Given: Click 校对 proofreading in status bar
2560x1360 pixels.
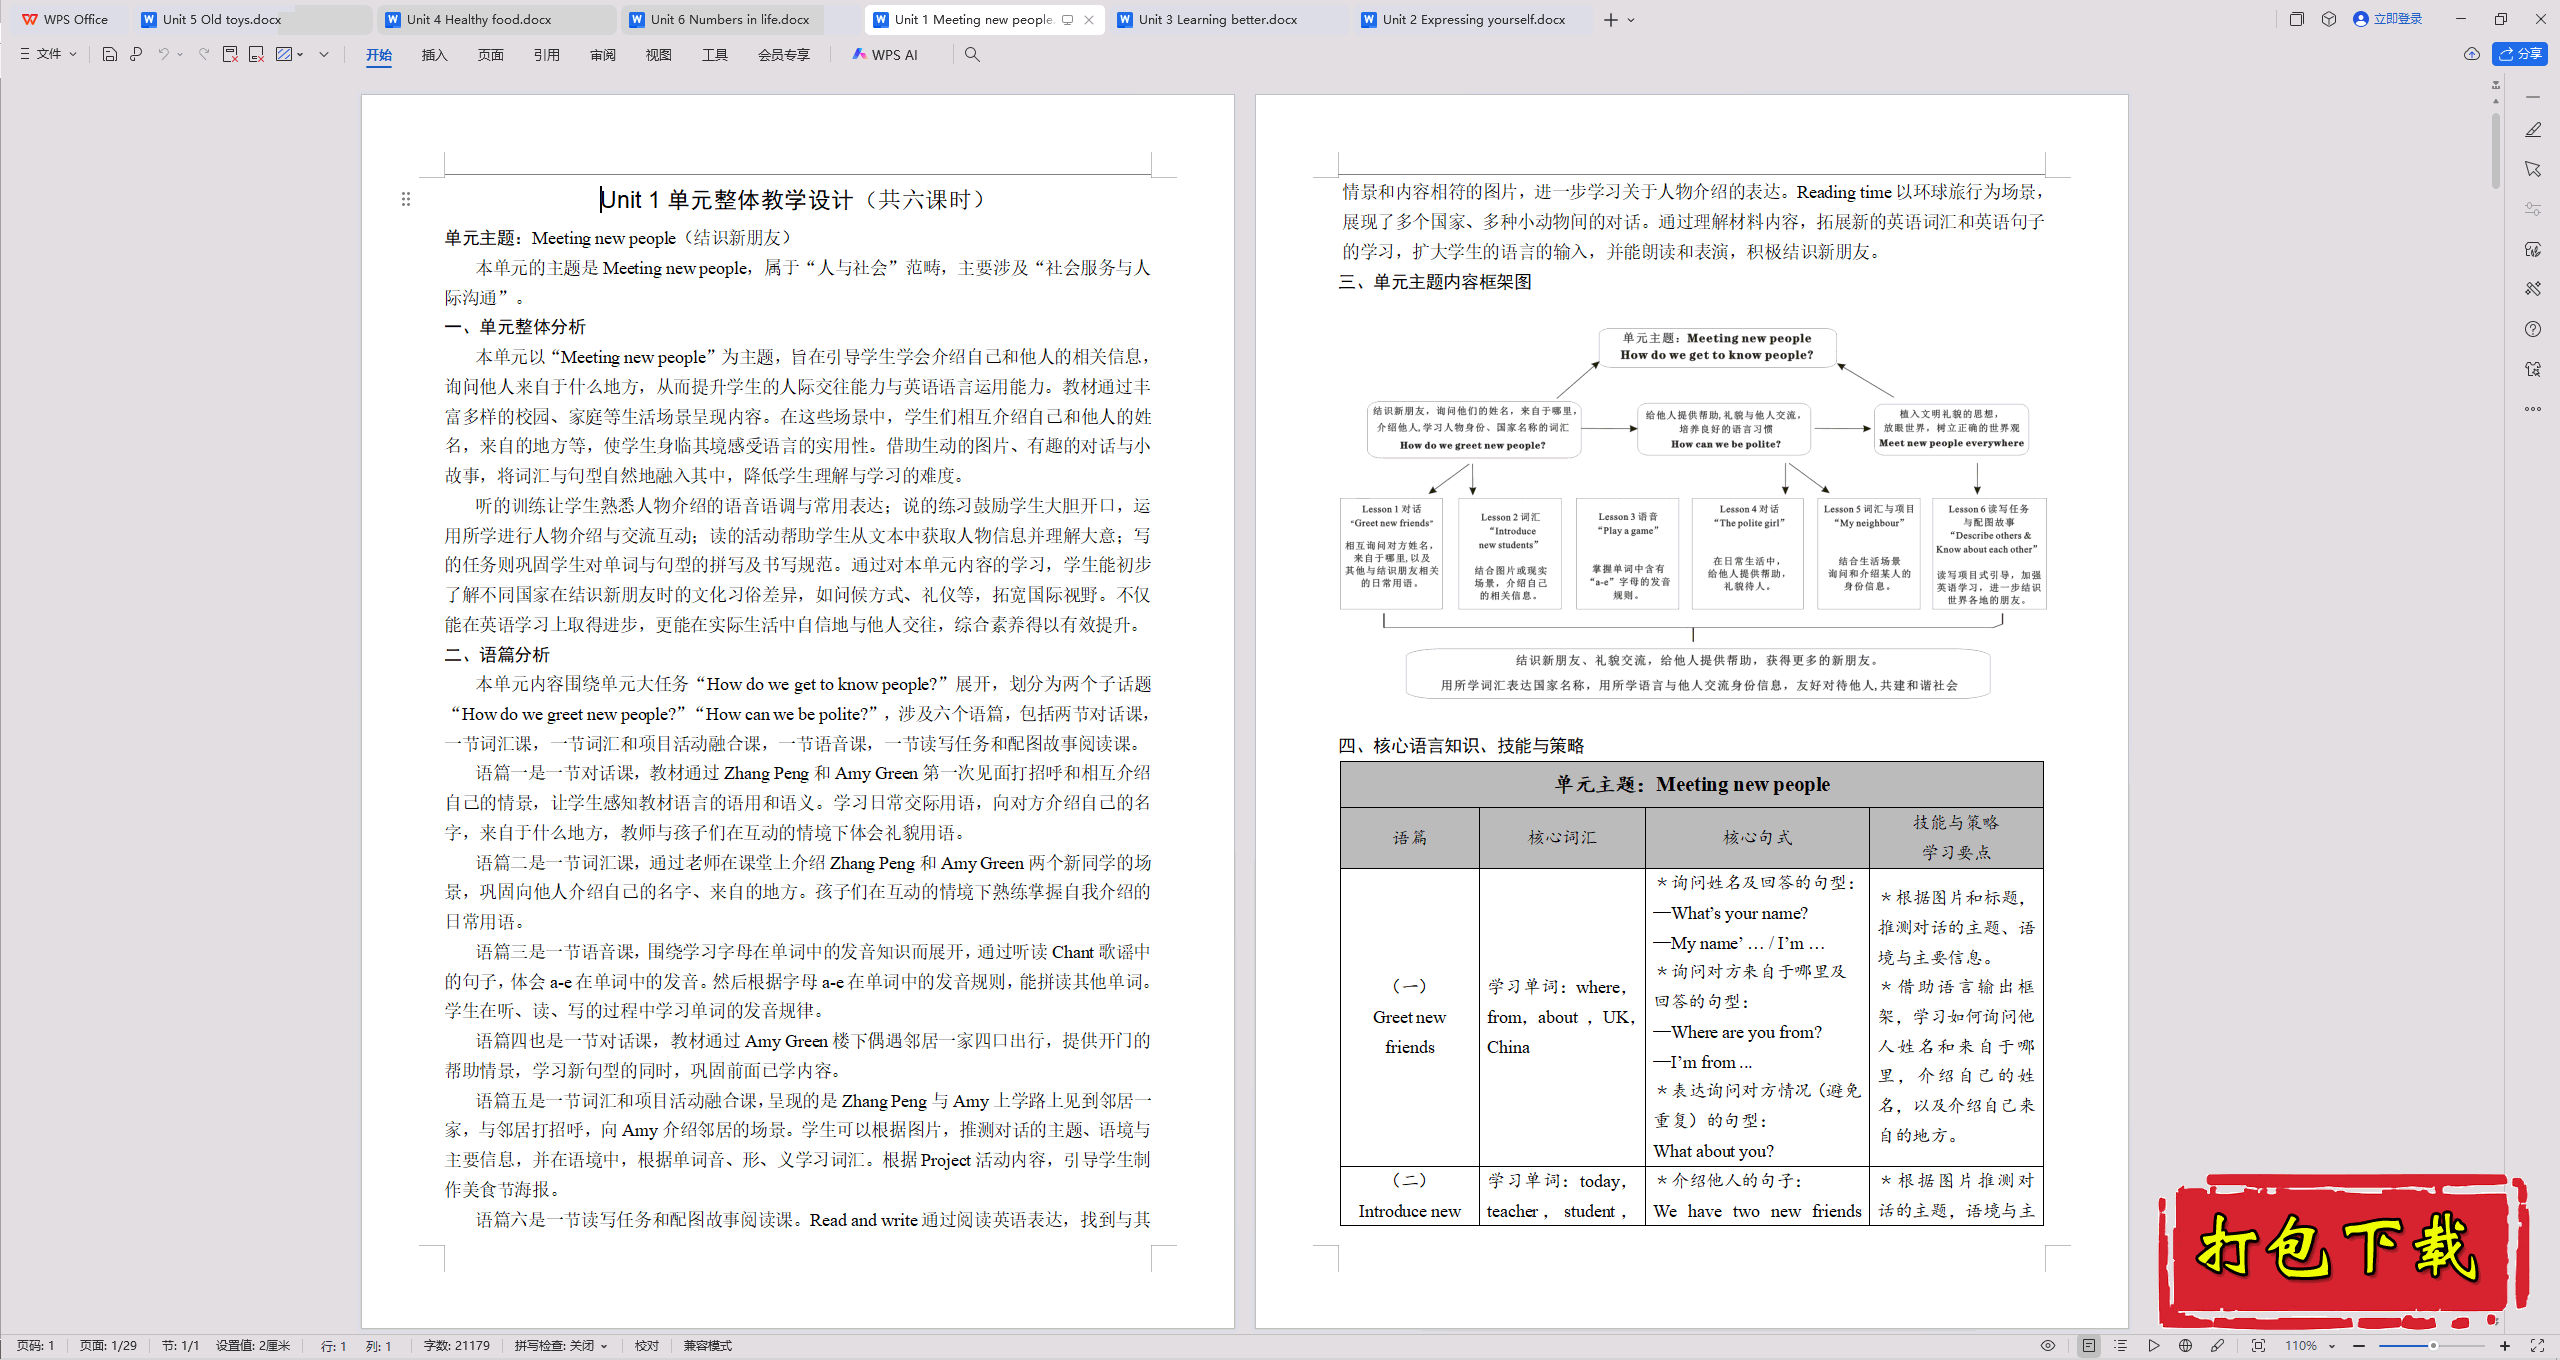Looking at the screenshot, I should (647, 1346).
